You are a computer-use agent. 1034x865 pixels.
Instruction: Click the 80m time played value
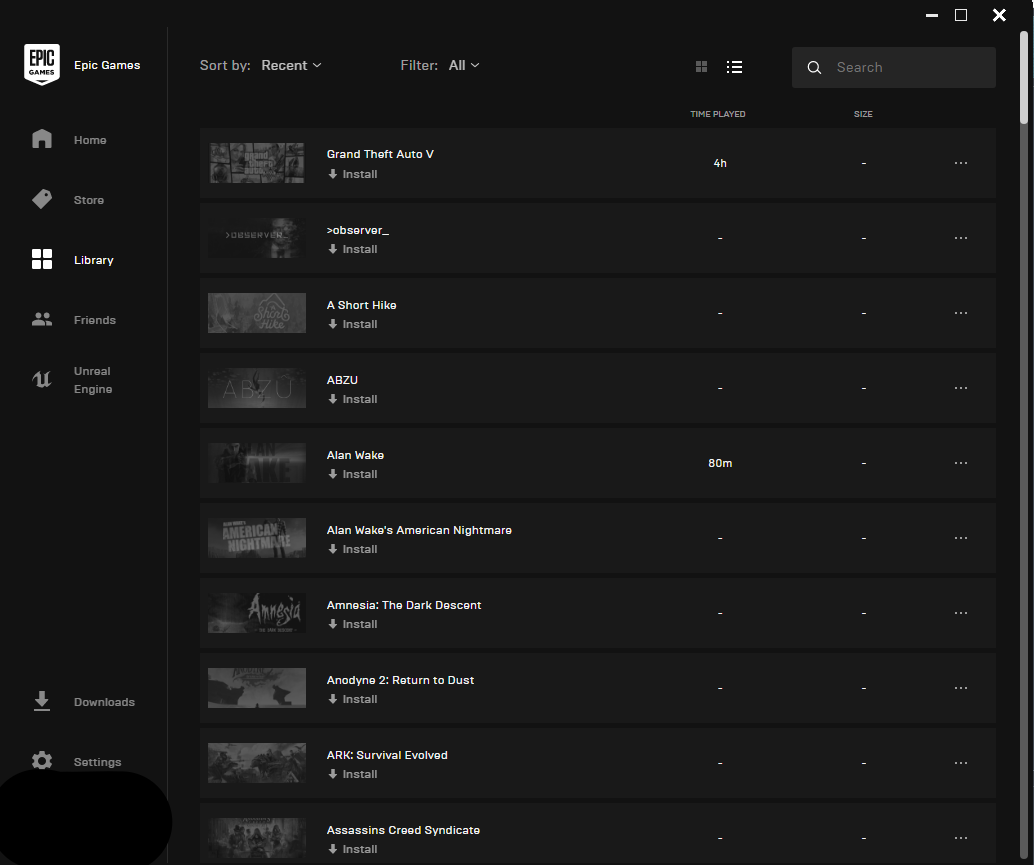tap(719, 463)
